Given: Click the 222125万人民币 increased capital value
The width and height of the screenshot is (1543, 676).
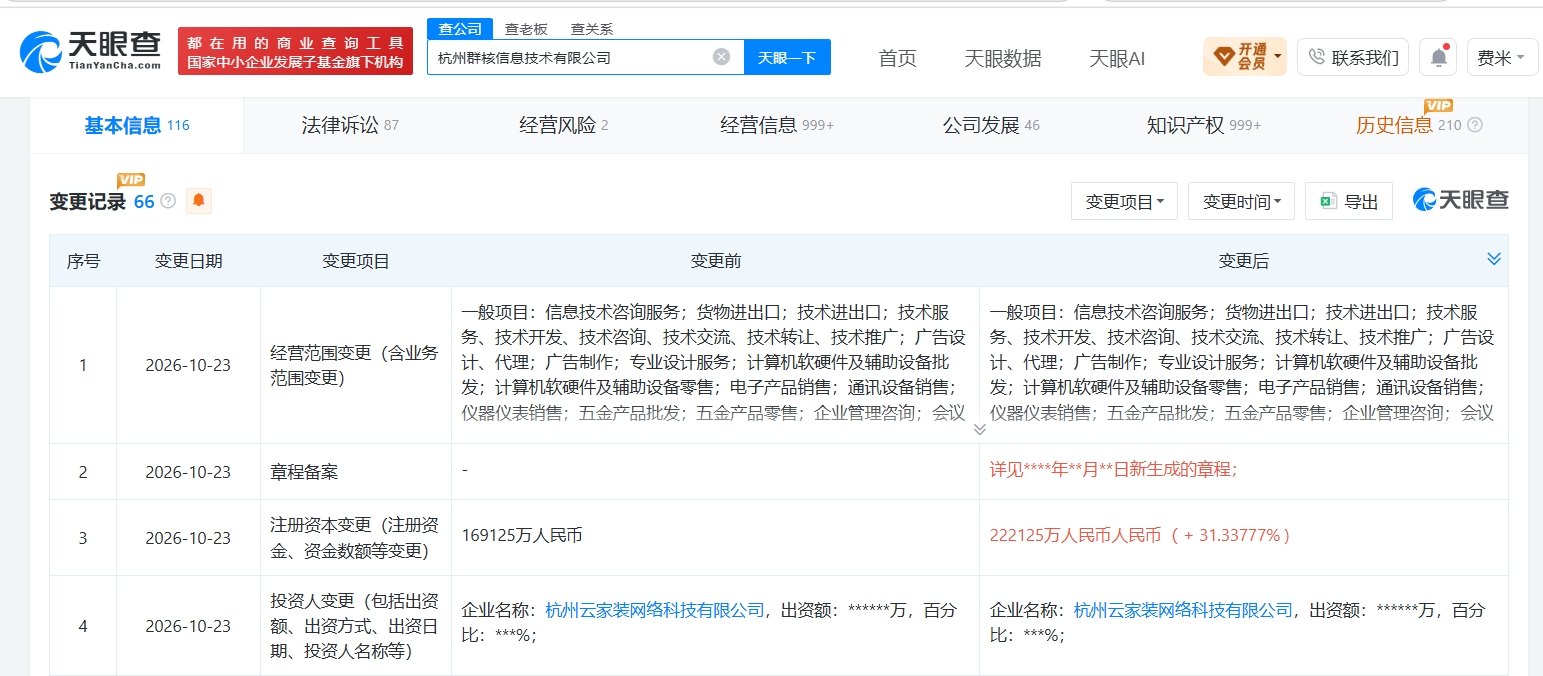Looking at the screenshot, I should pyautogui.click(x=1140, y=535).
